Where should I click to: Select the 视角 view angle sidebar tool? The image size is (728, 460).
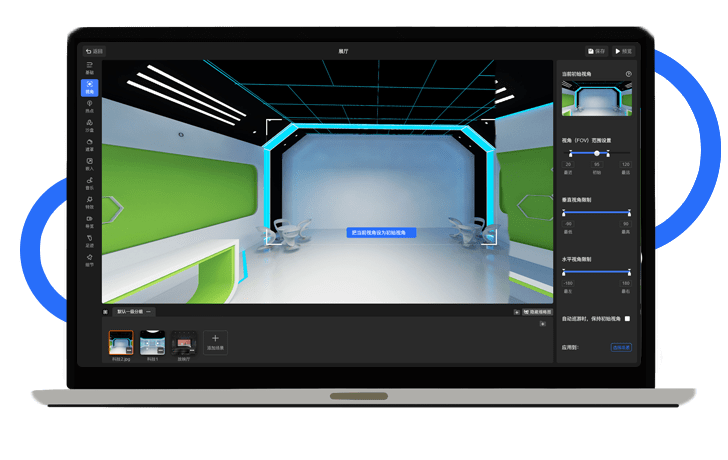click(x=90, y=87)
